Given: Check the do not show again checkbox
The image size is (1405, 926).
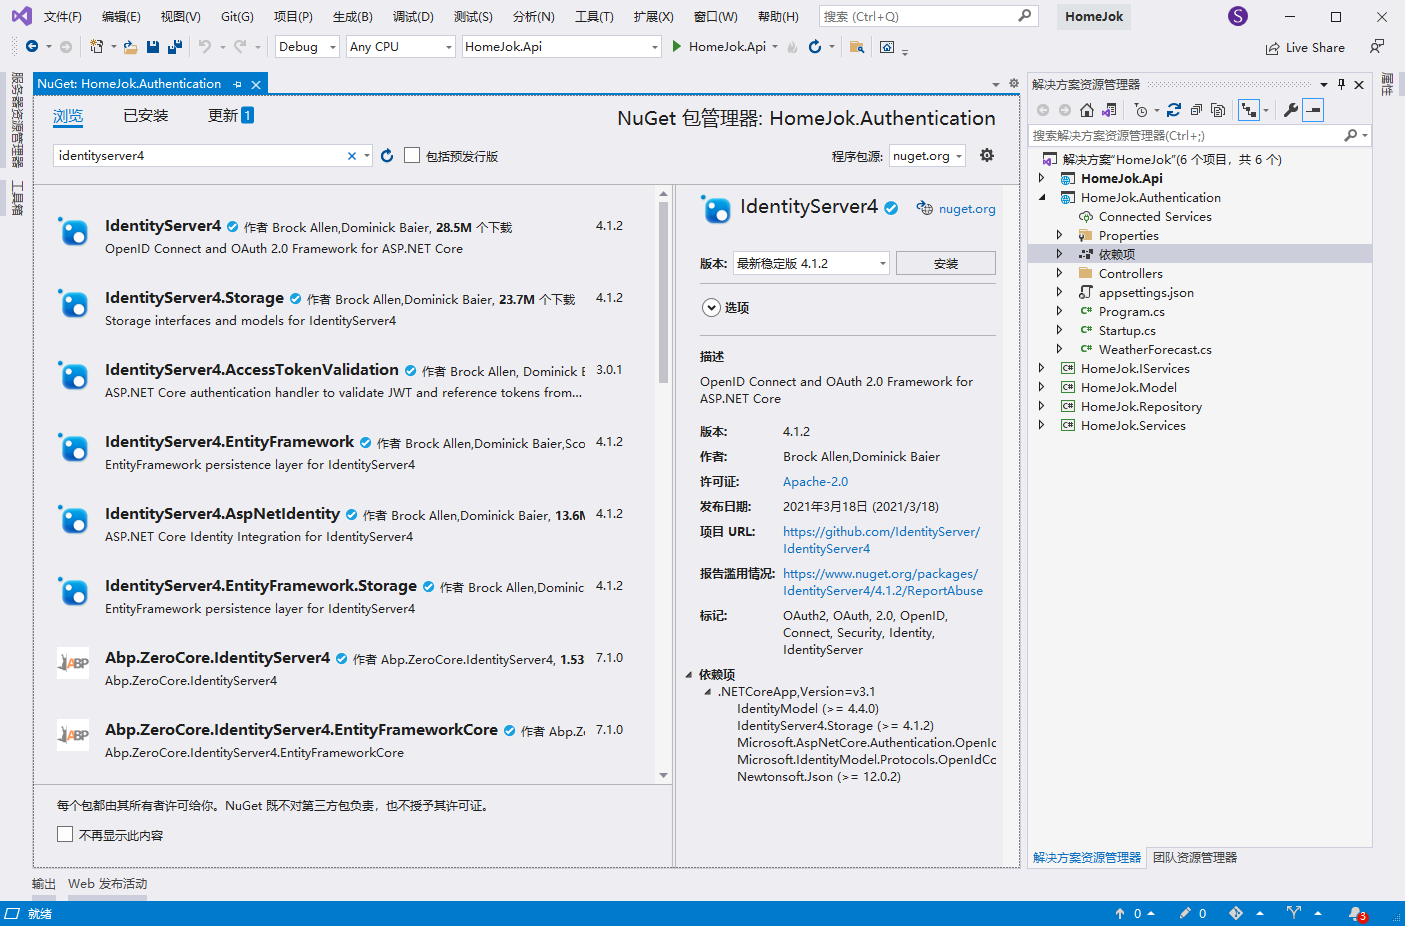Looking at the screenshot, I should pyautogui.click(x=65, y=834).
